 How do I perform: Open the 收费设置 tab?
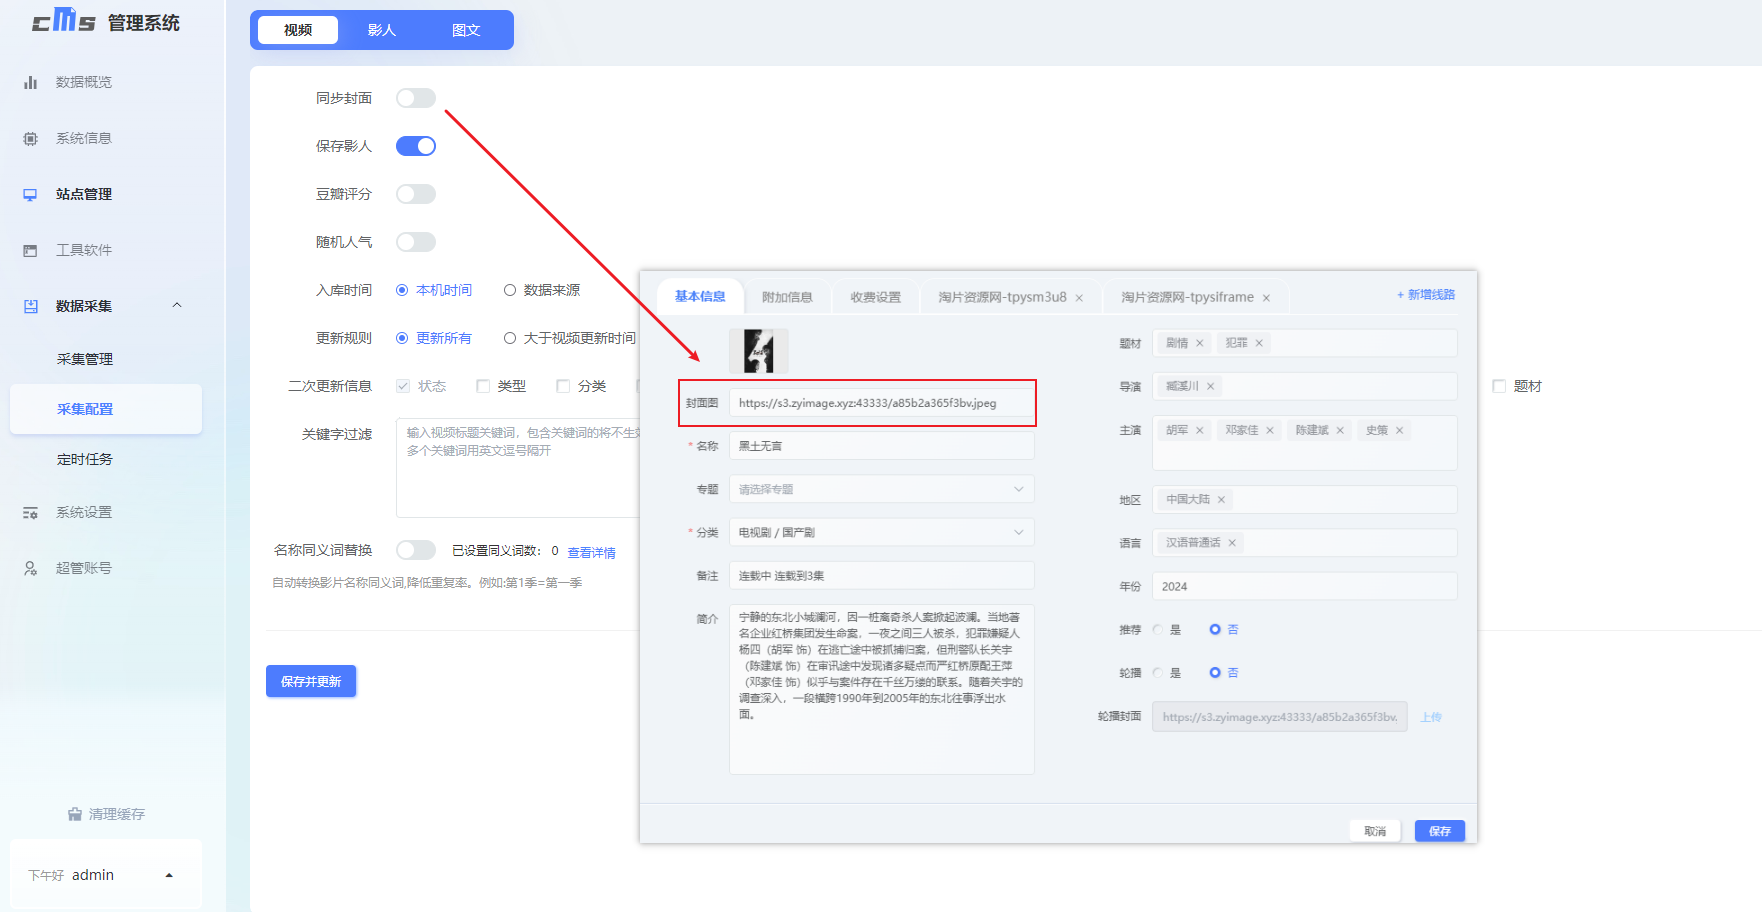click(x=876, y=297)
